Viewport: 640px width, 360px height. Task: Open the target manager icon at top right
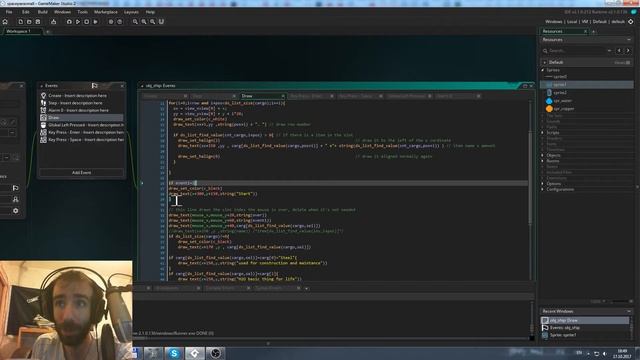[631, 22]
